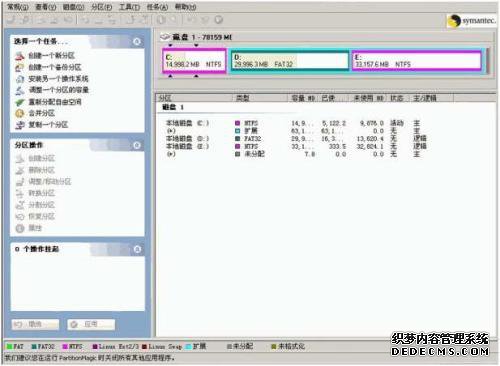Viewport: 500px width, 366px height.
Task: Click the greyed 分割分区 operation icon
Action: (20, 205)
